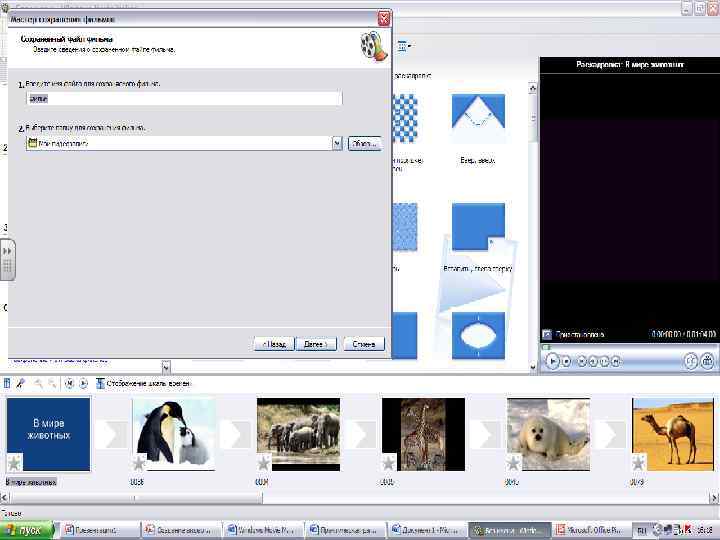Select the penguin clip on the storyboard
720x540 pixels.
174,434
